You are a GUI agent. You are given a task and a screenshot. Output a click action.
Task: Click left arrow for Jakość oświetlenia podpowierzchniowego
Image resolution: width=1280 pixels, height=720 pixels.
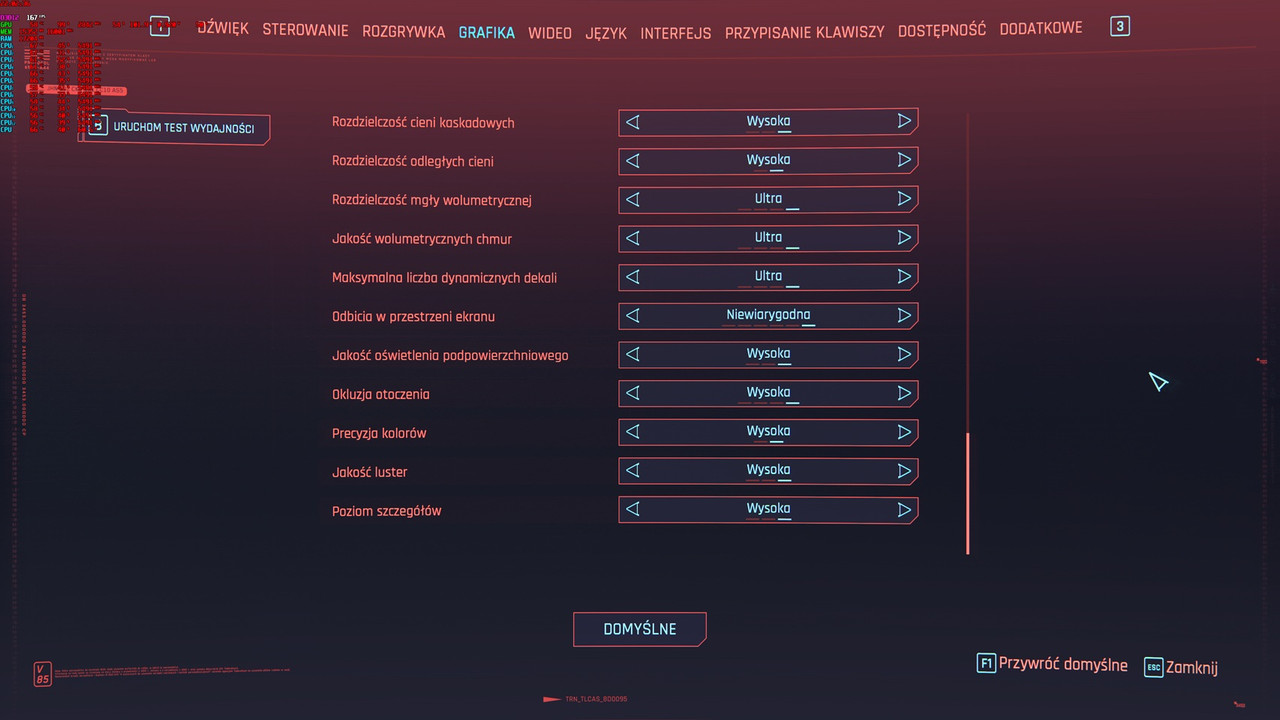(x=632, y=355)
